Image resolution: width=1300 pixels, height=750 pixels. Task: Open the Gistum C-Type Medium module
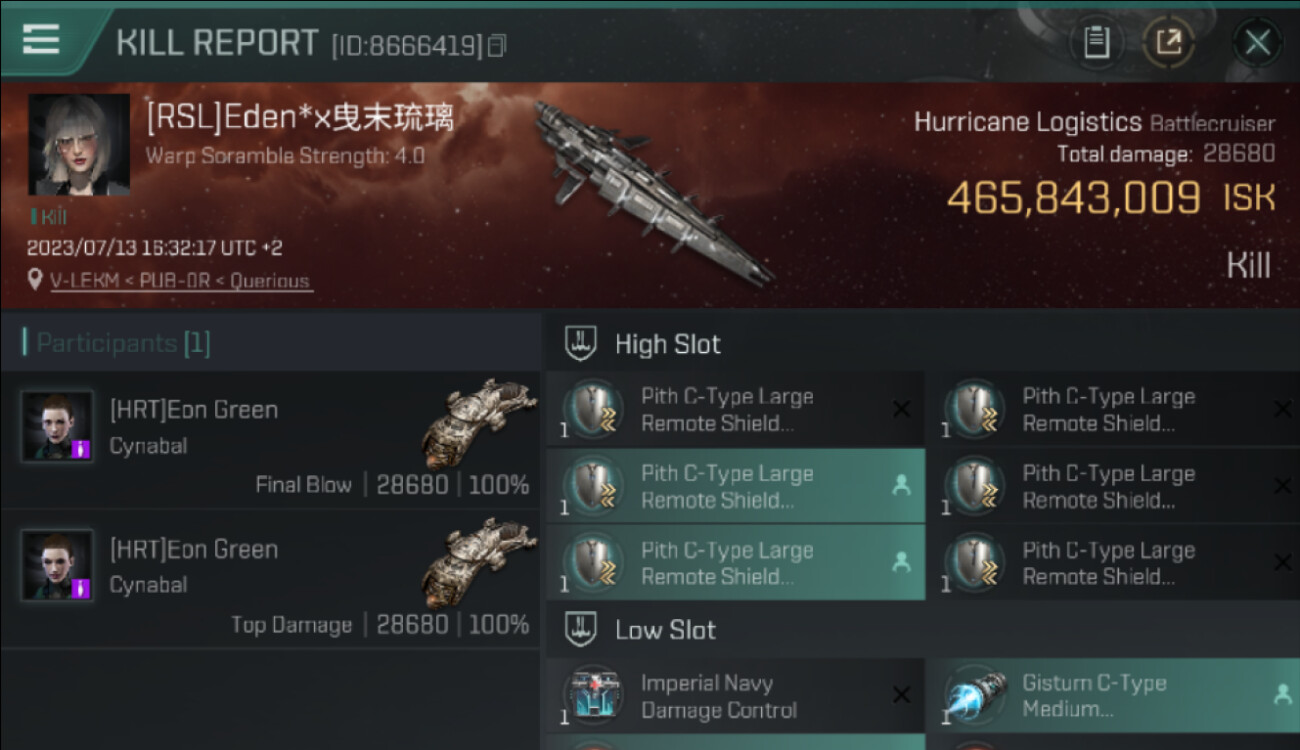point(1113,696)
